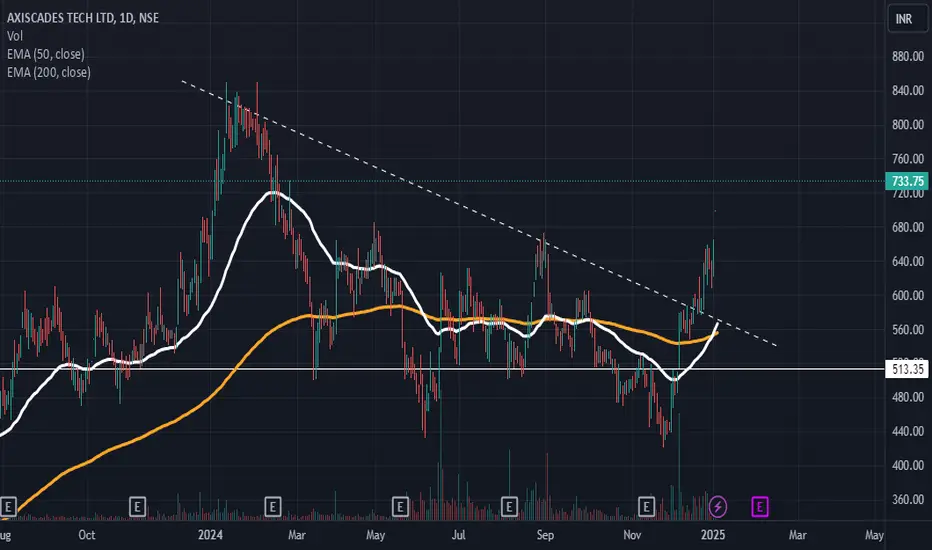Image resolution: width=932 pixels, height=550 pixels.
Task: Click the earnings E marker above May 2024
Action: point(400,507)
